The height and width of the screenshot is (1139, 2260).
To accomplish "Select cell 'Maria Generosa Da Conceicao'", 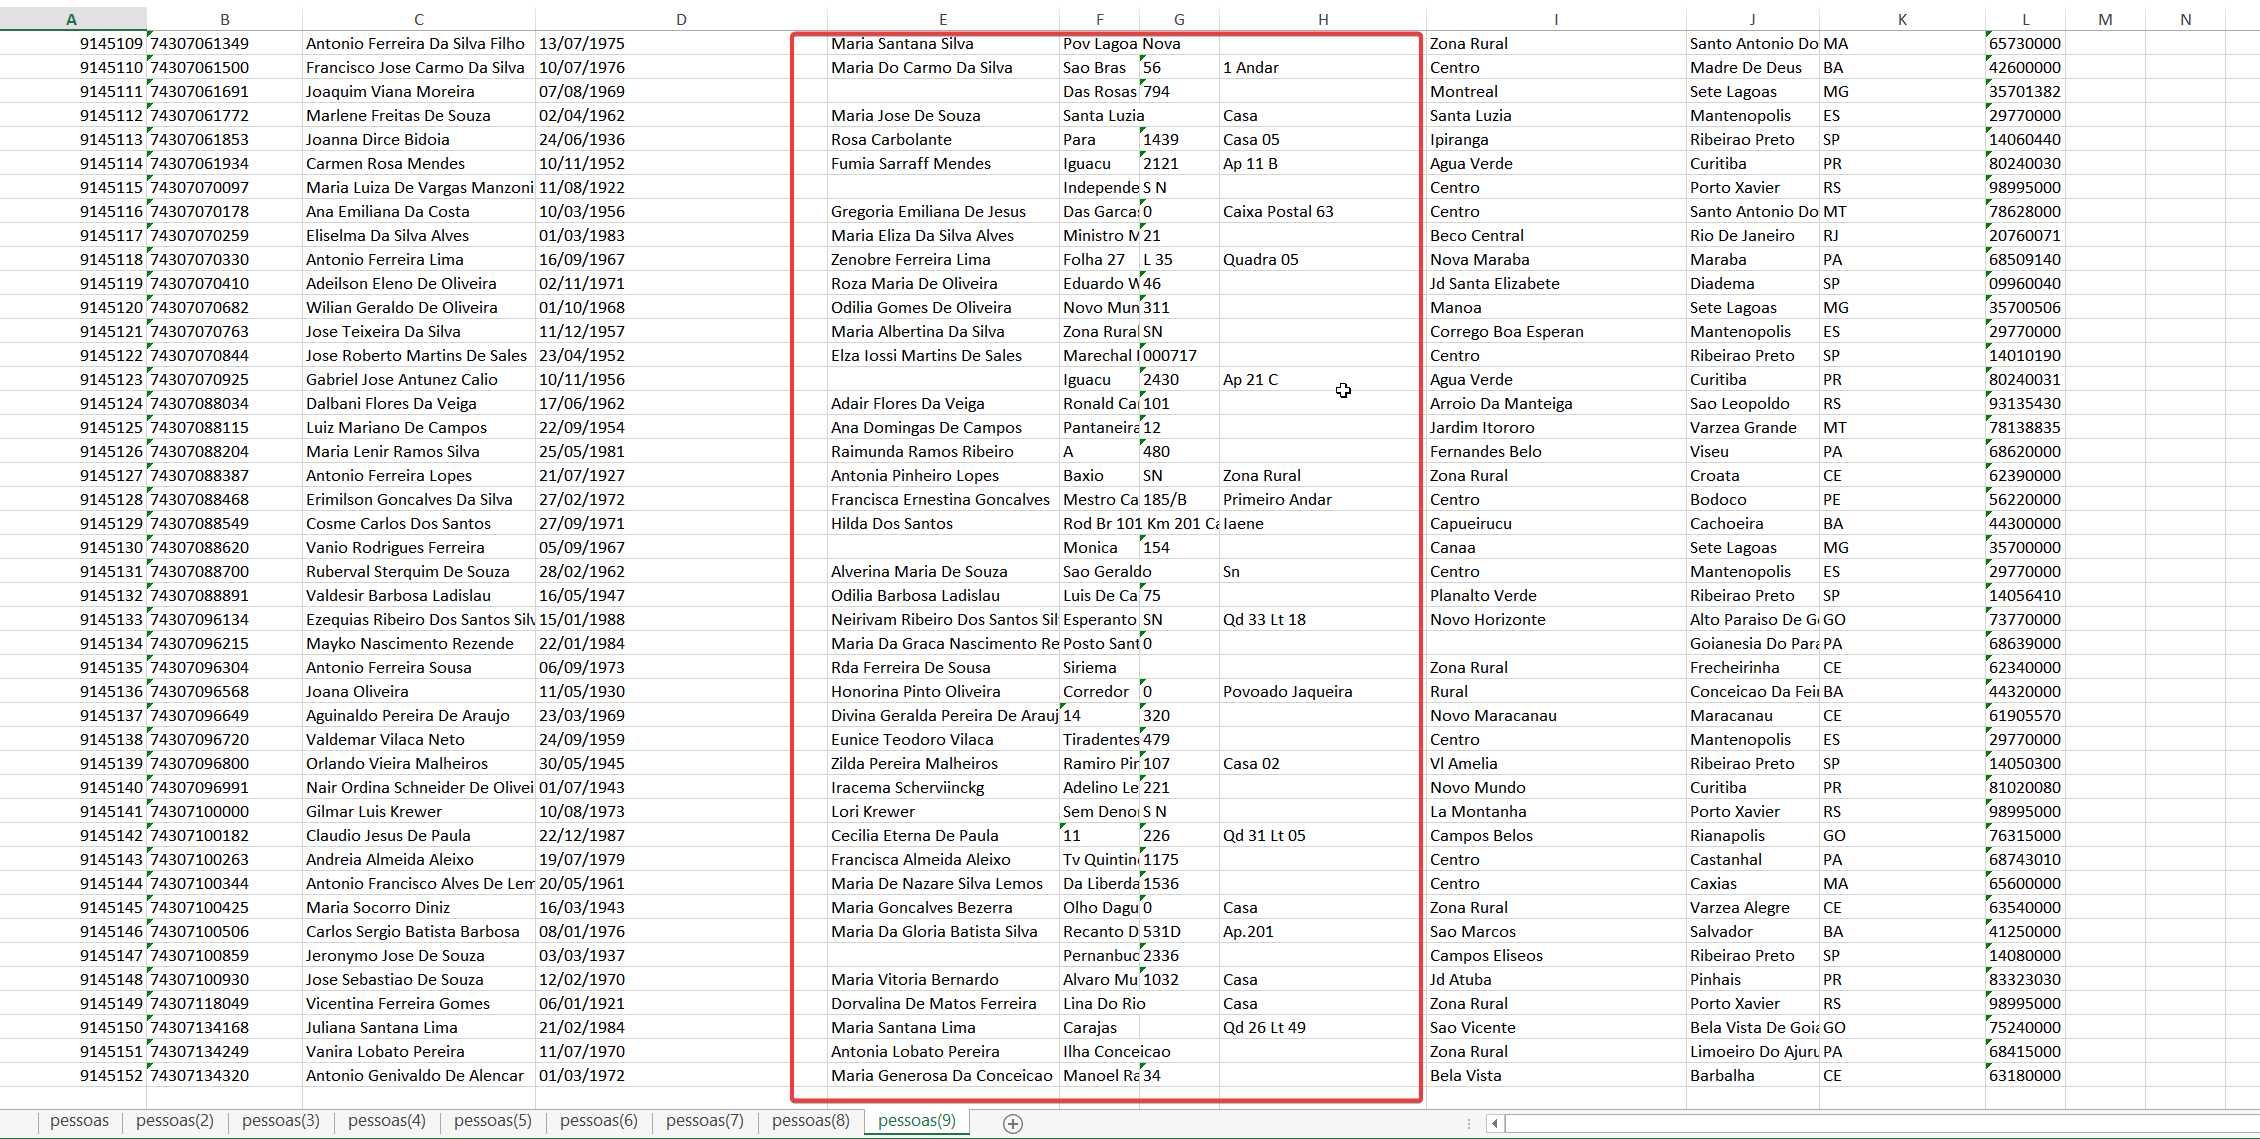I will (943, 1075).
